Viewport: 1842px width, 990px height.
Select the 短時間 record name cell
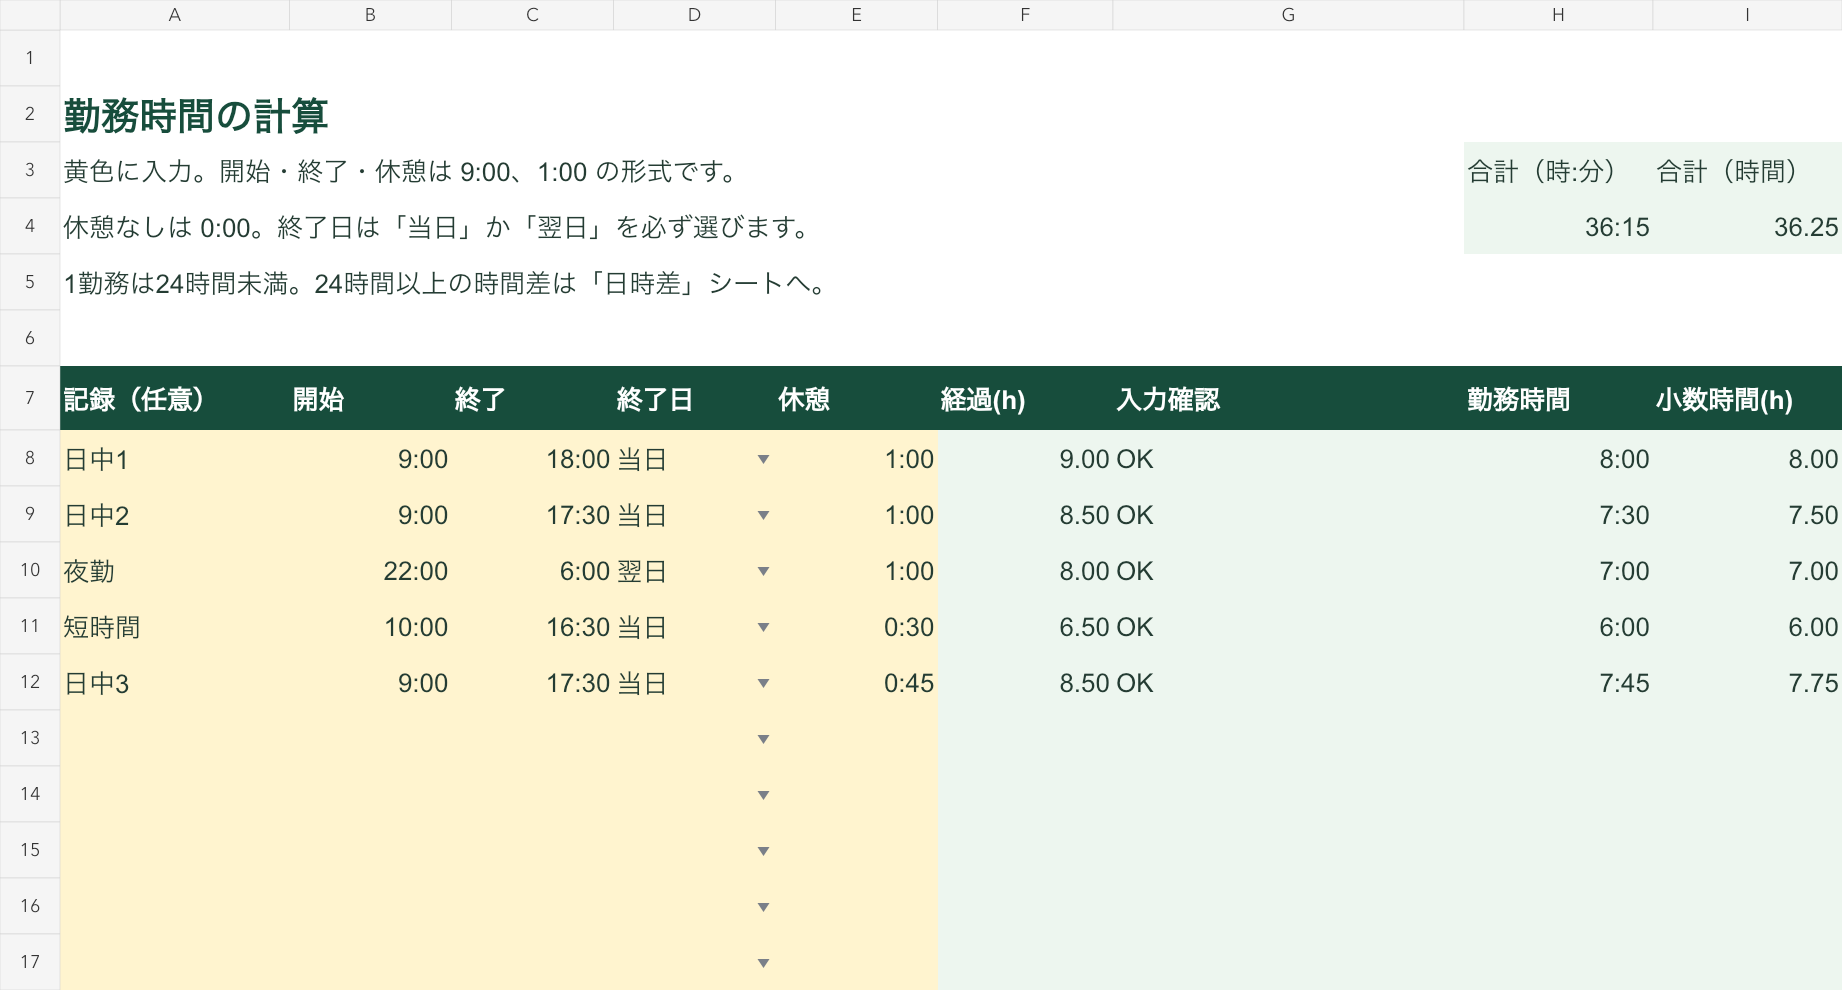click(x=175, y=627)
